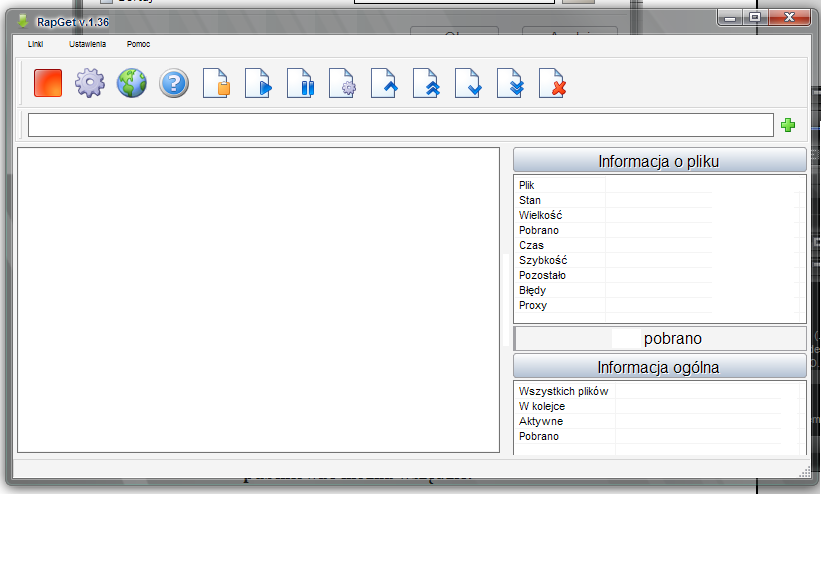Click the paste links from clipboard icon
828x576 pixels.
point(216,83)
